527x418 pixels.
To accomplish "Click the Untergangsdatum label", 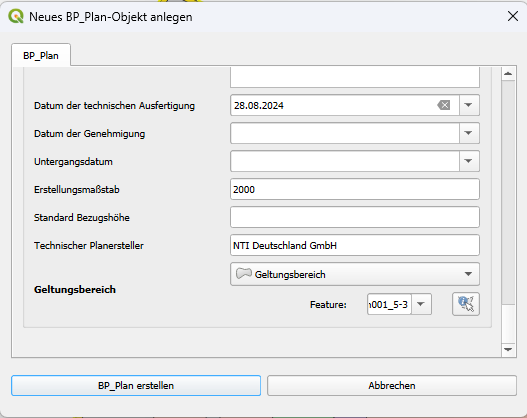I will 73,162.
